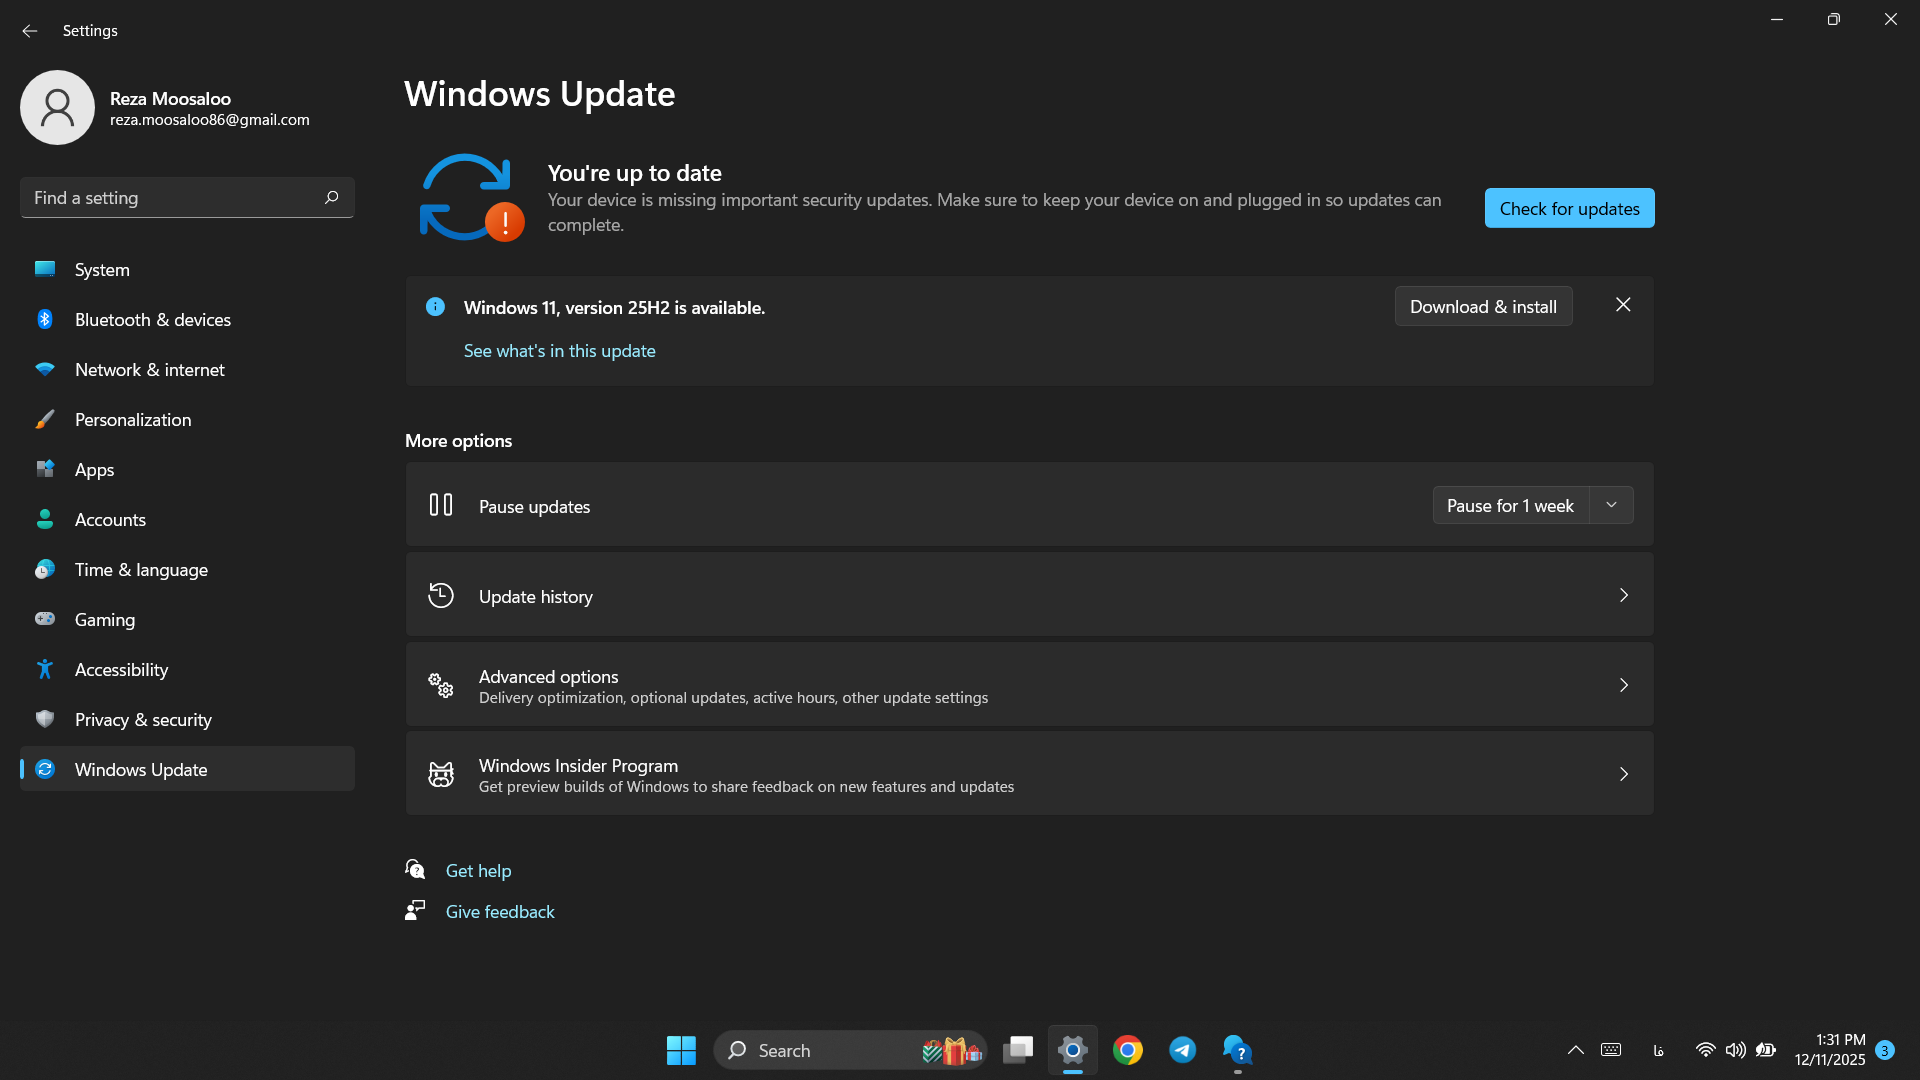1920x1080 pixels.
Task: Click the search magnifier in Find a setting
Action: [331, 198]
